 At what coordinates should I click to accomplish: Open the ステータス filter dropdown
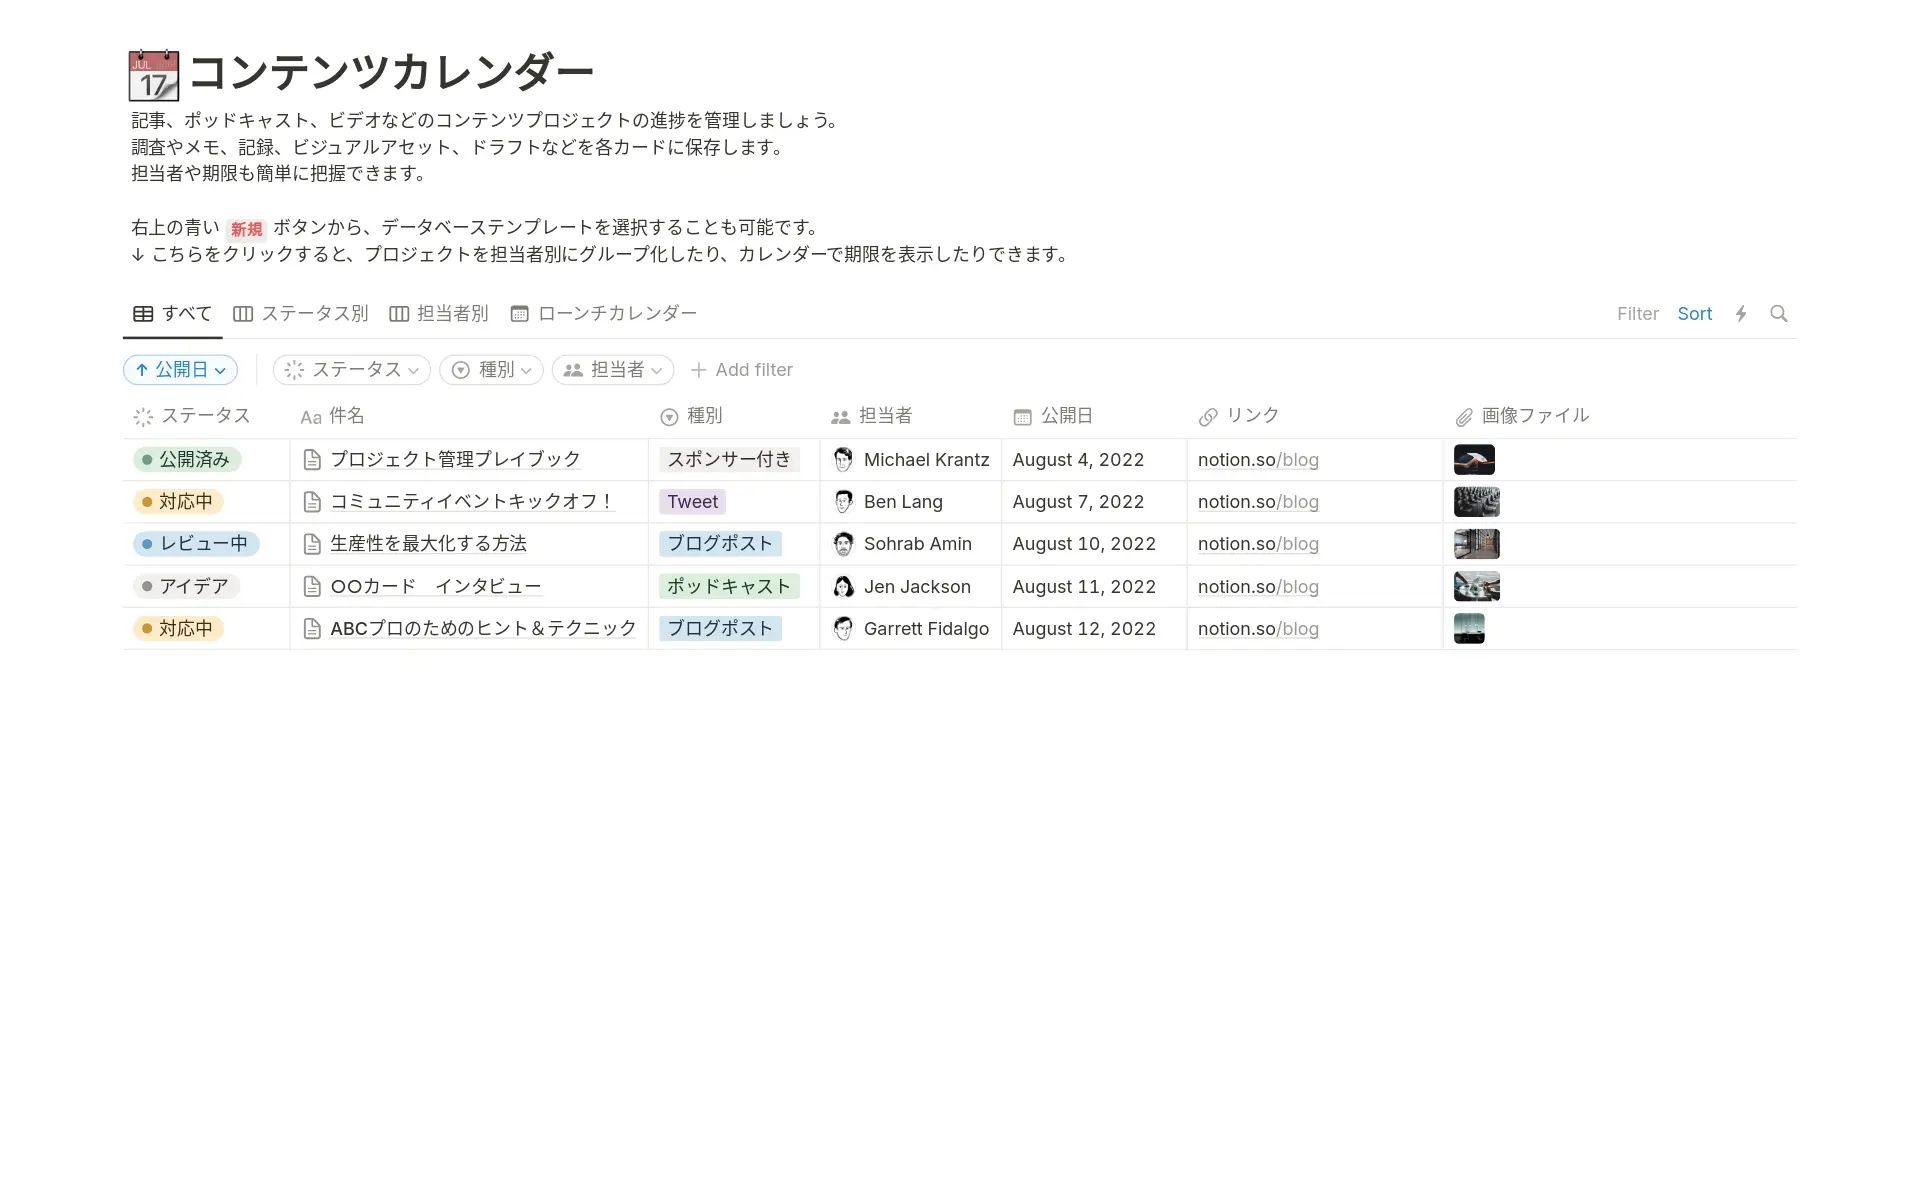click(351, 369)
